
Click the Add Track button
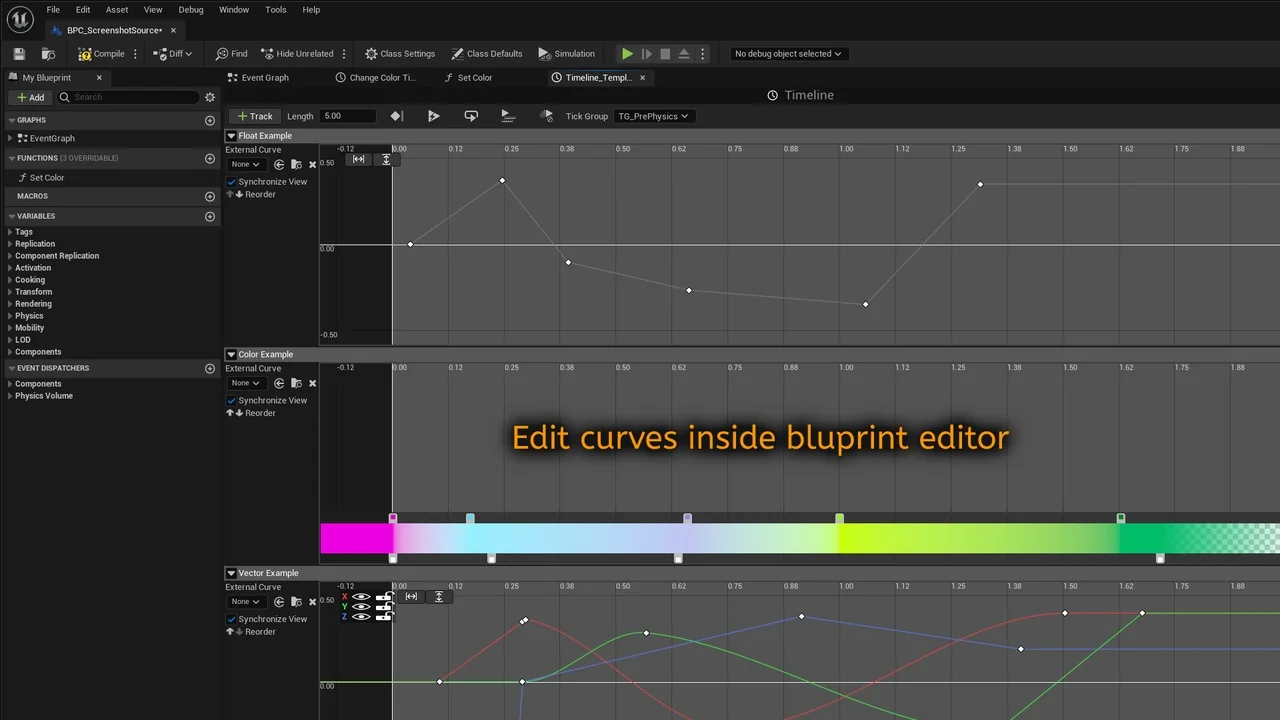coord(254,116)
